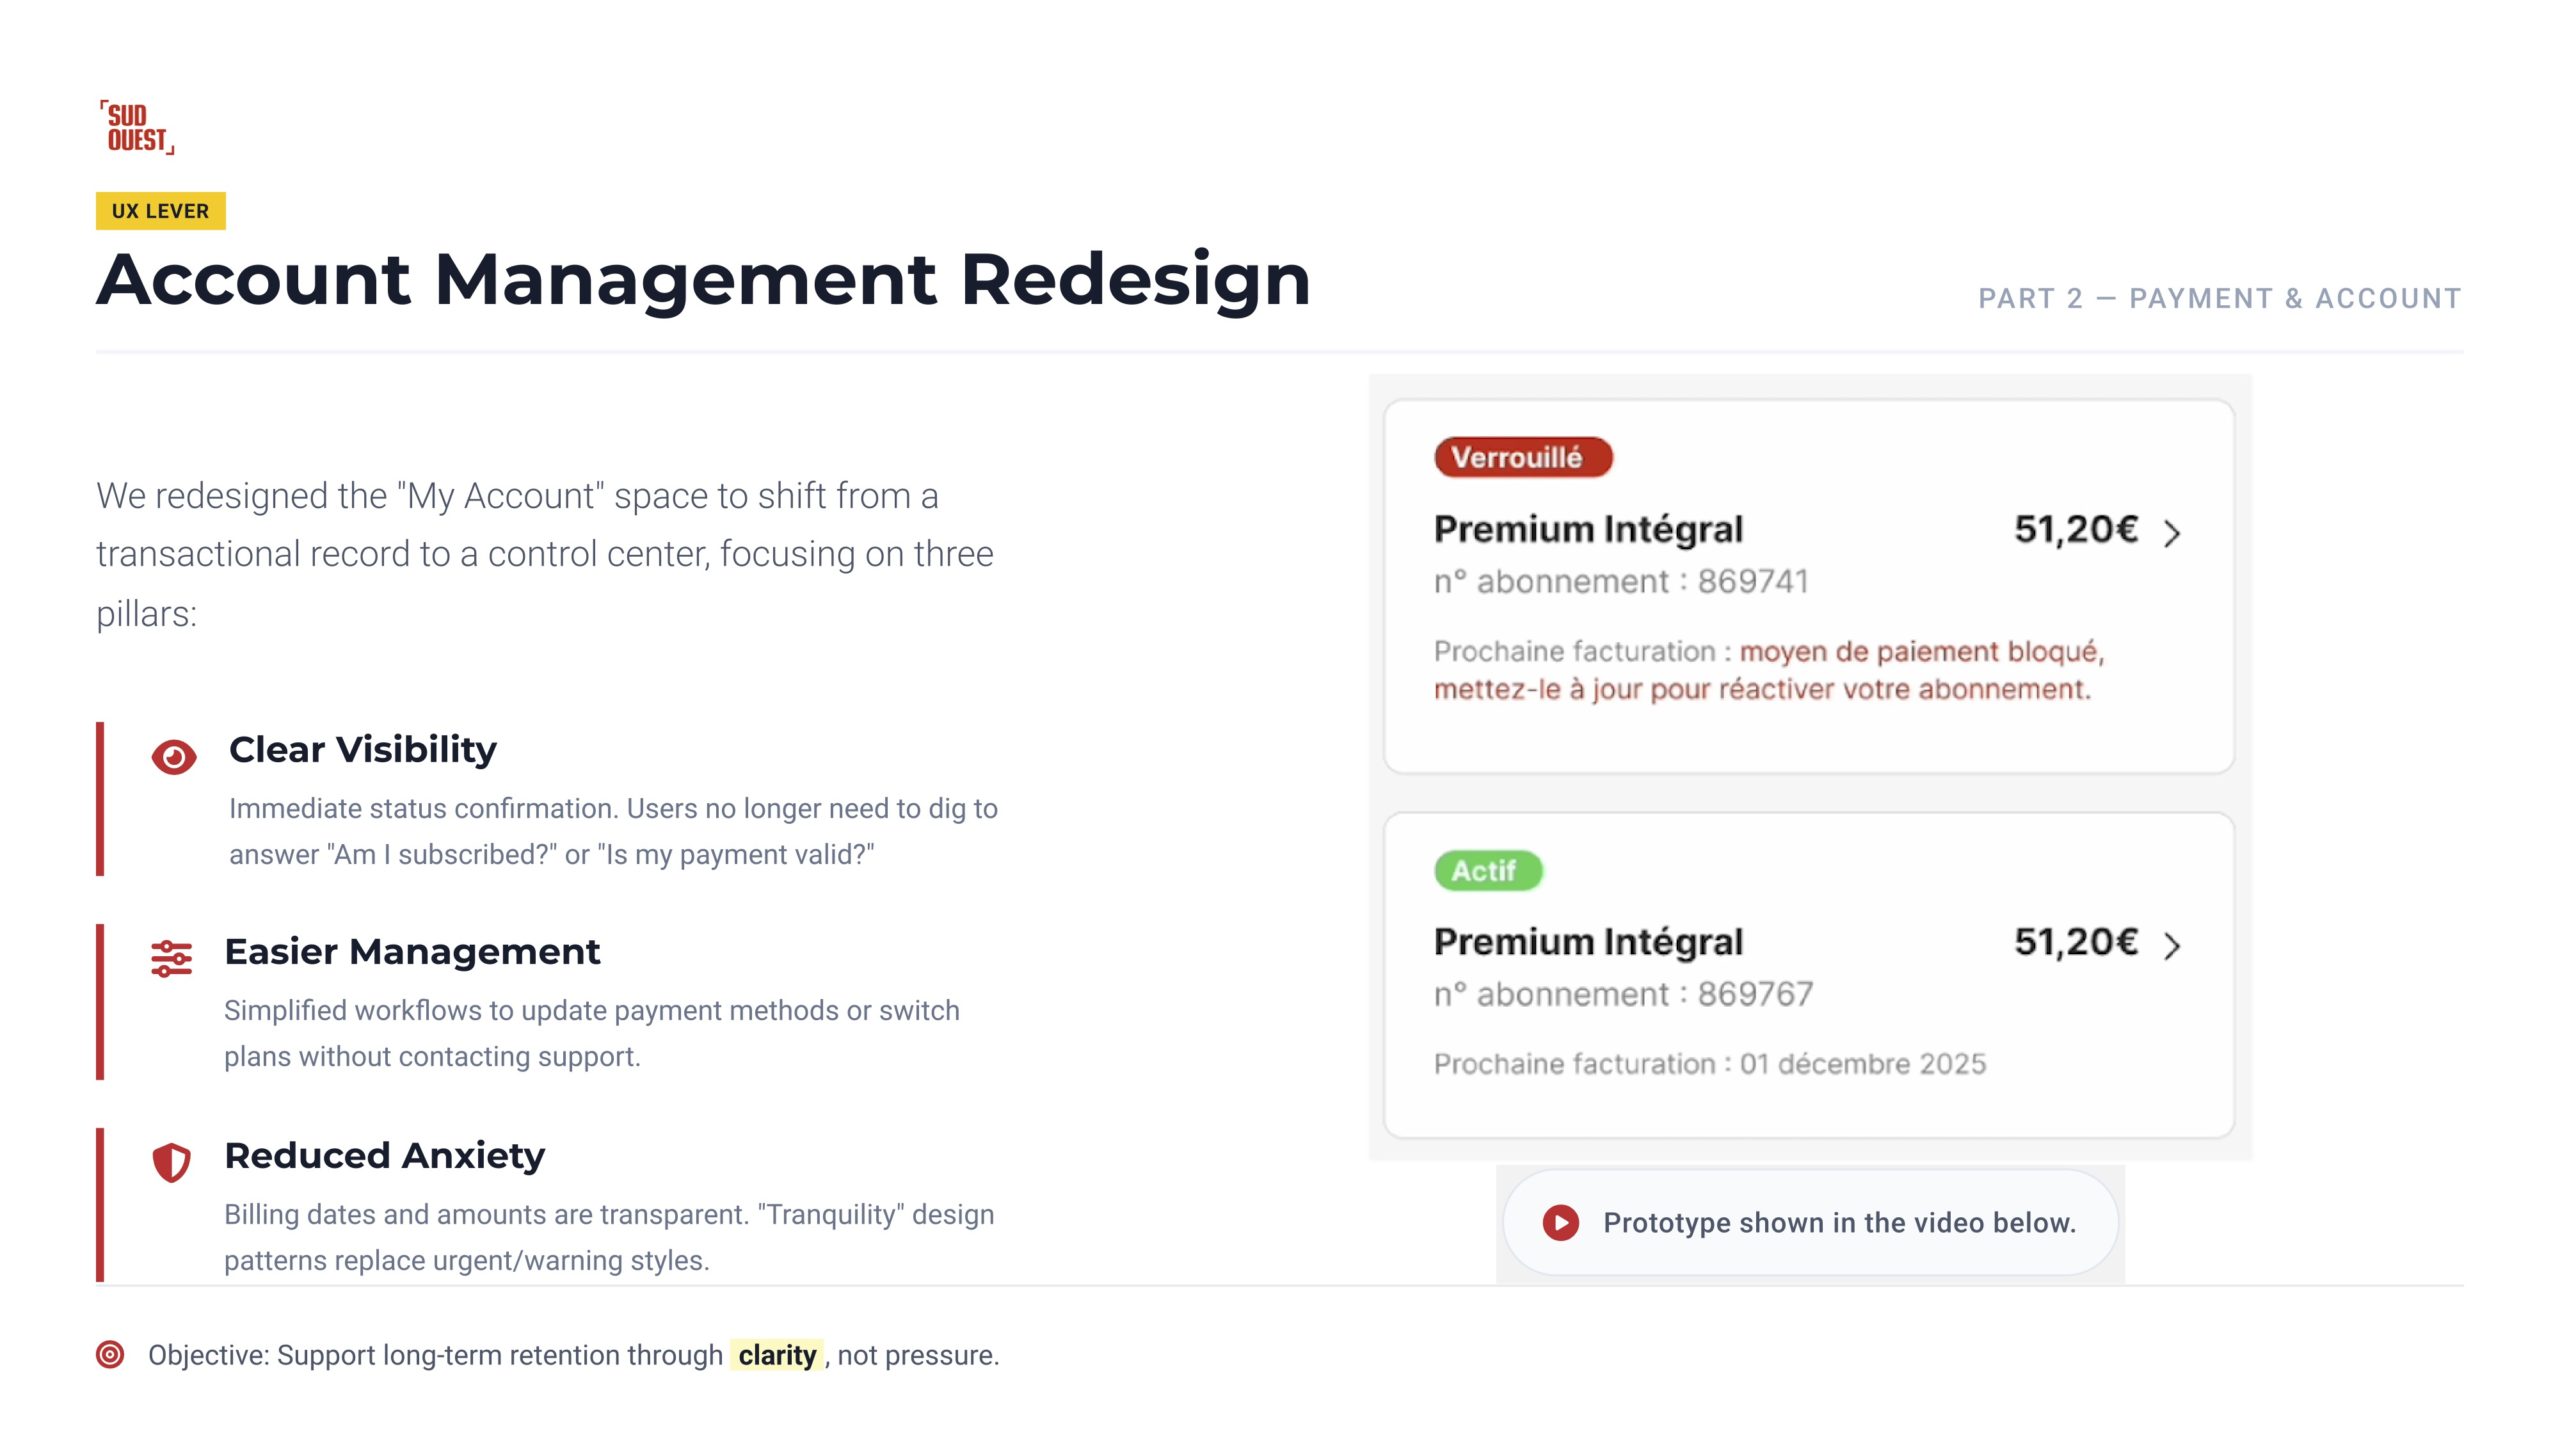Click 'Prochaine facturation : 01 décembre 2025' line
2560x1440 pixels.
1709,1063
